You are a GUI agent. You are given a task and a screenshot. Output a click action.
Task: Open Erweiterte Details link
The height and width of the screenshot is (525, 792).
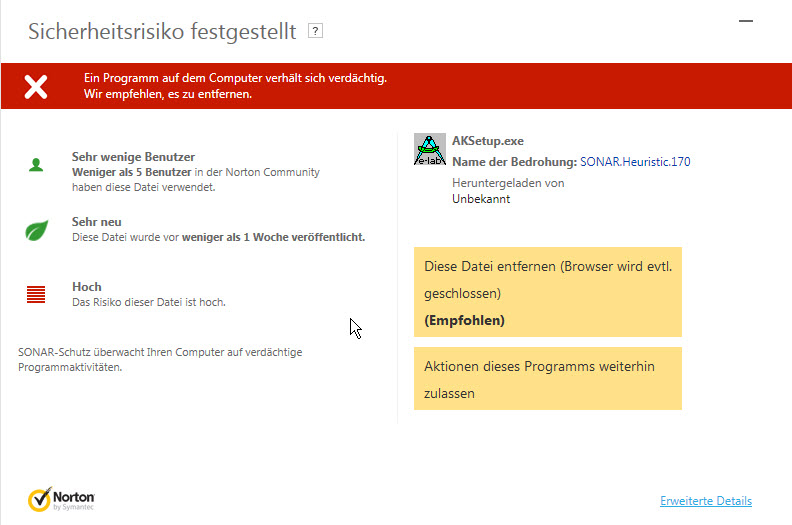706,501
